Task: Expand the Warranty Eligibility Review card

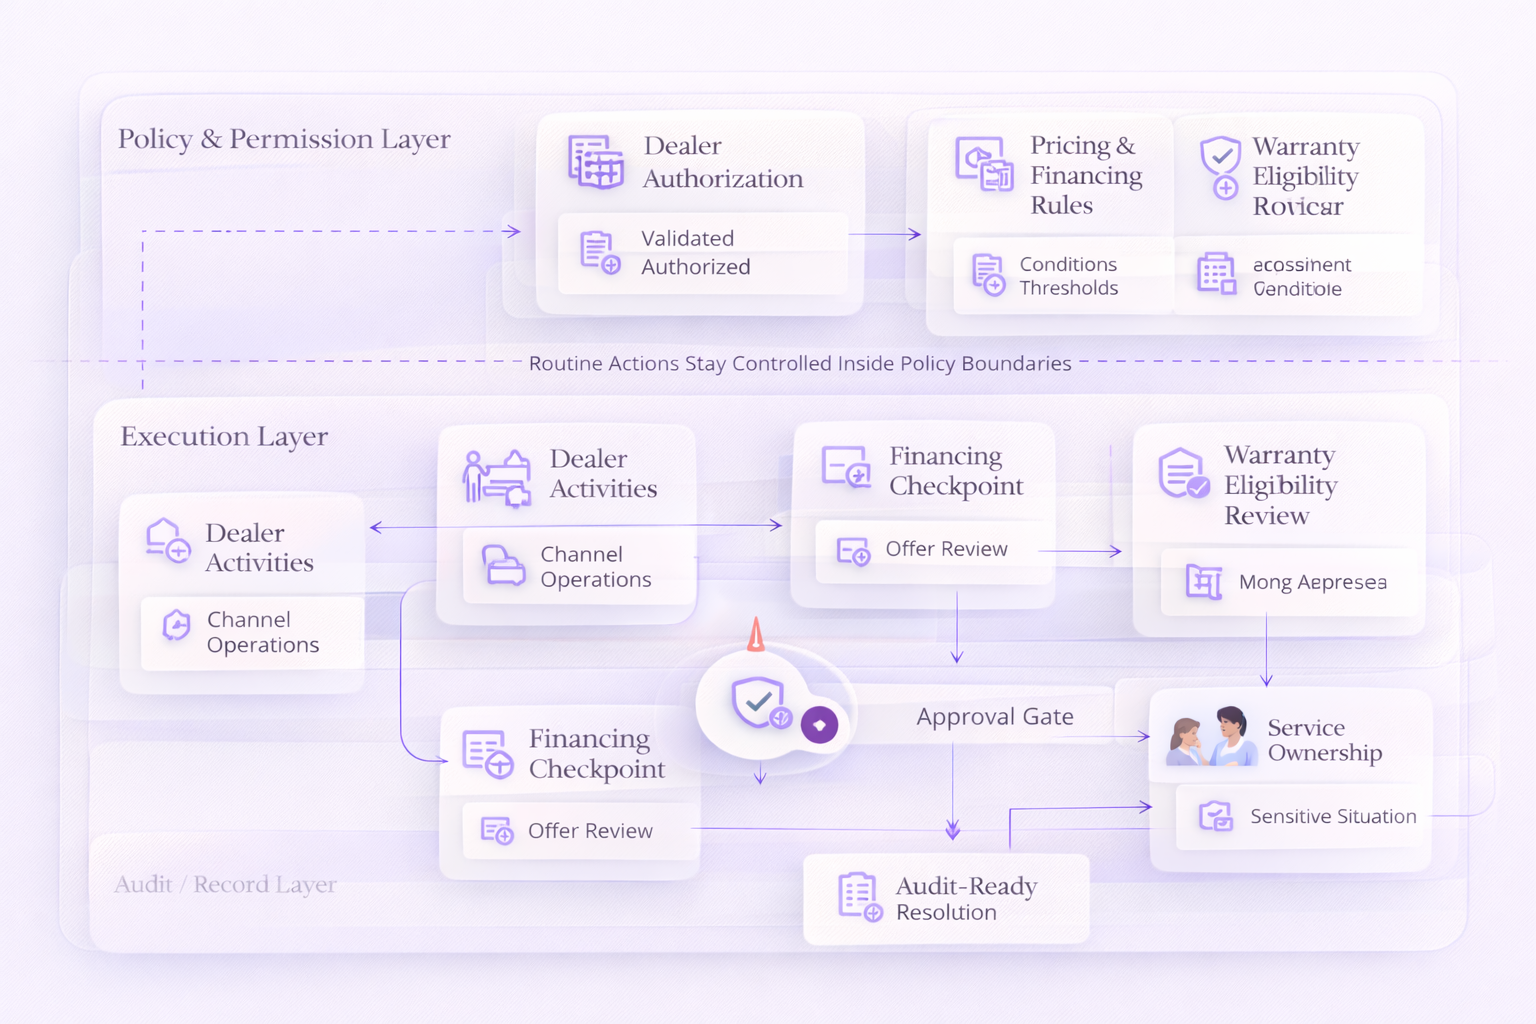Action: [1280, 485]
